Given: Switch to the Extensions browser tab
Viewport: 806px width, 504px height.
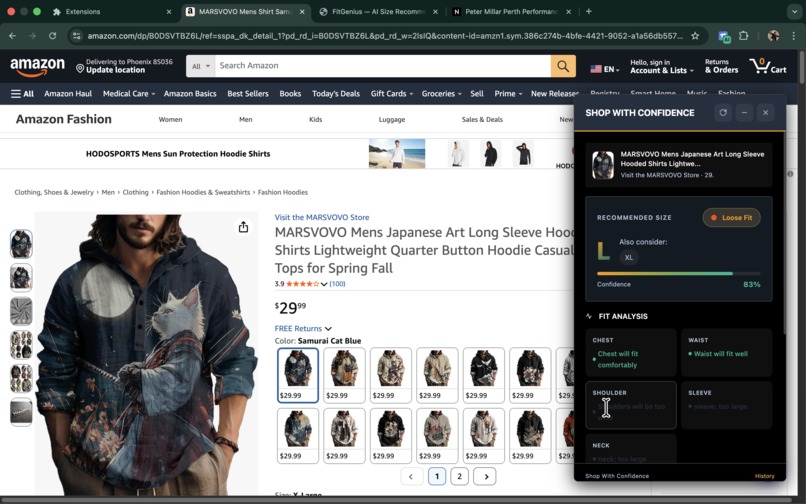Looking at the screenshot, I should click(x=112, y=11).
